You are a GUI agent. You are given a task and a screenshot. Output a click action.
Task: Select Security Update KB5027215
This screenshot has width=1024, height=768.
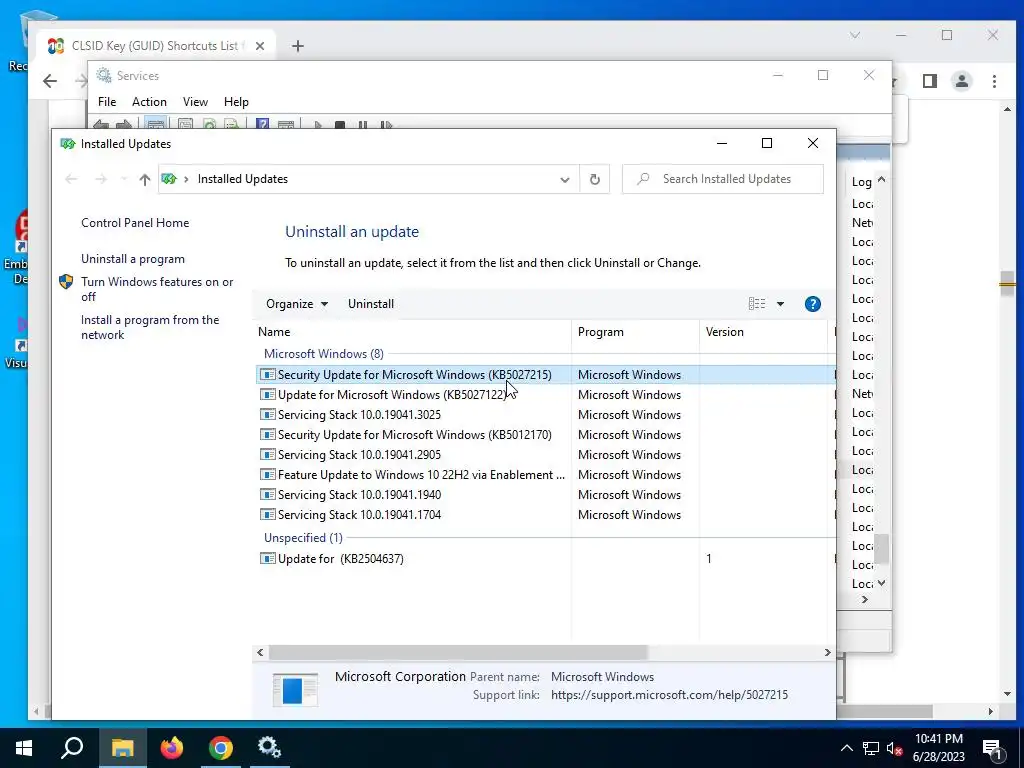[545, 375]
